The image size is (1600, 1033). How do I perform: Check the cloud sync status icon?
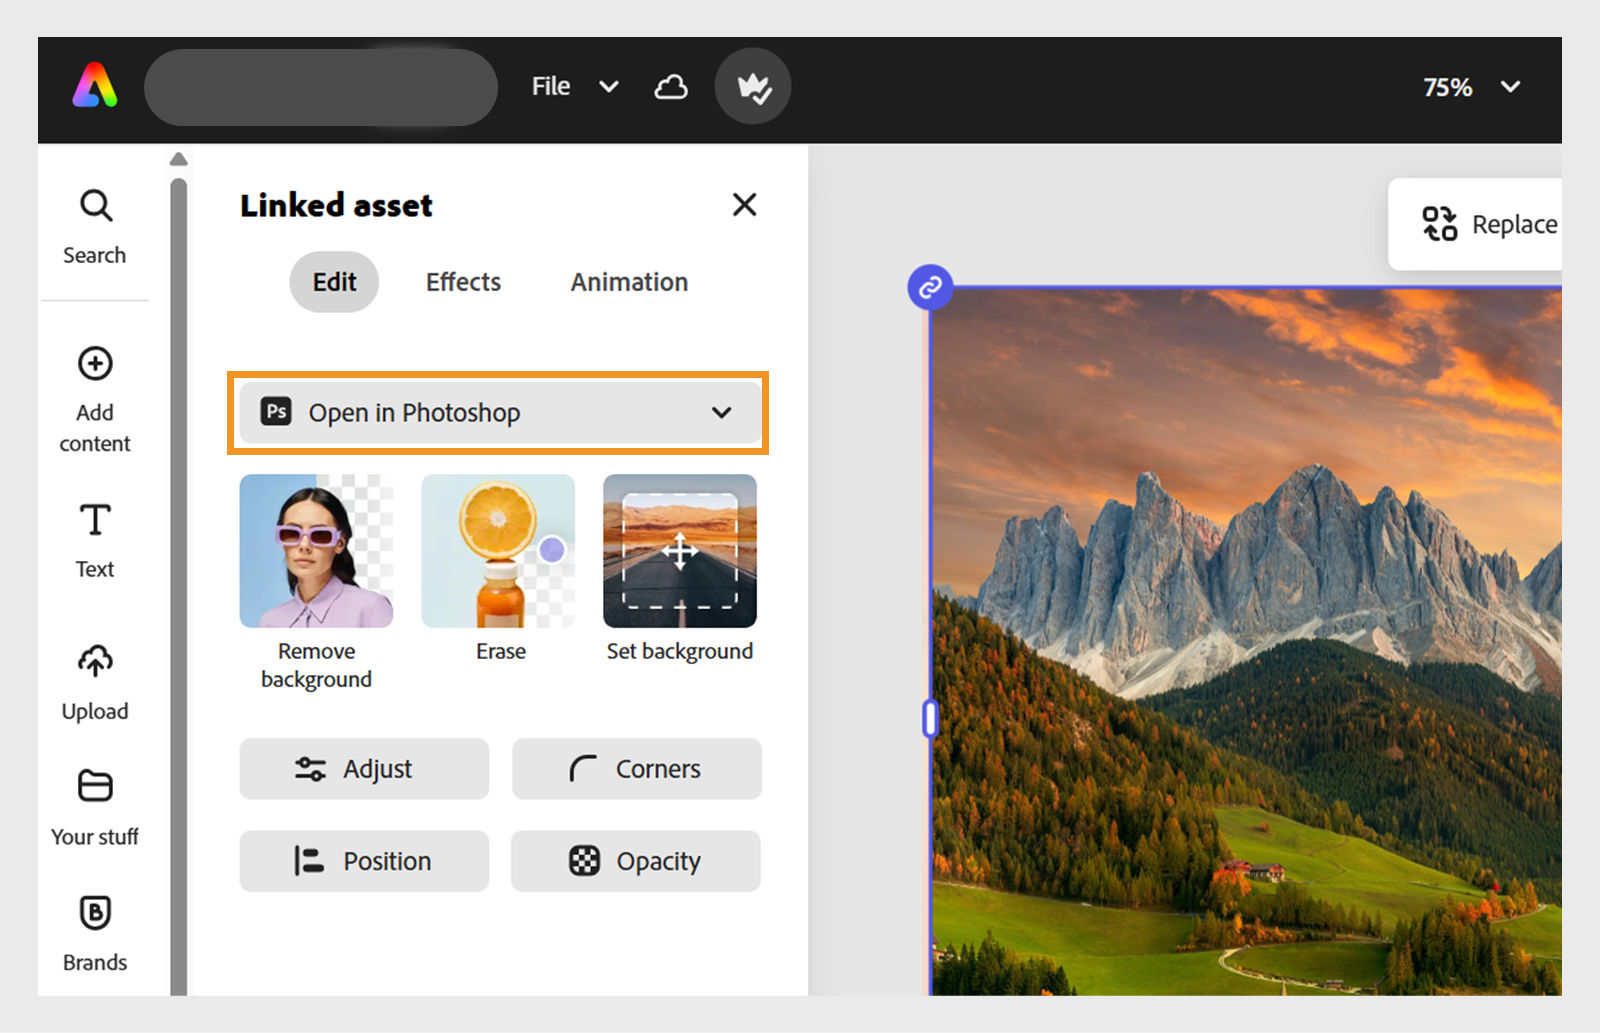coord(671,87)
